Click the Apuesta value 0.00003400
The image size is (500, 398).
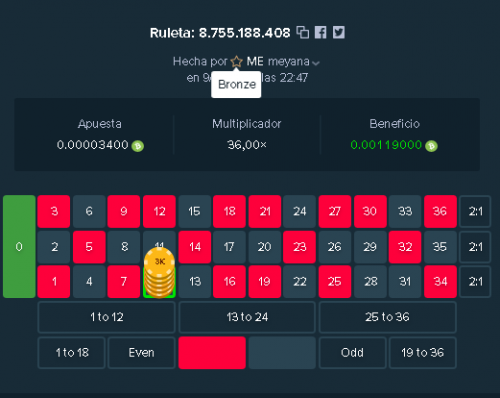92,145
